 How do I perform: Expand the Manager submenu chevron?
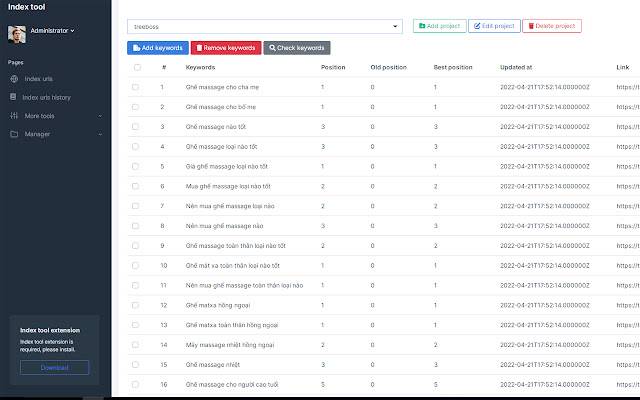pyautogui.click(x=100, y=134)
